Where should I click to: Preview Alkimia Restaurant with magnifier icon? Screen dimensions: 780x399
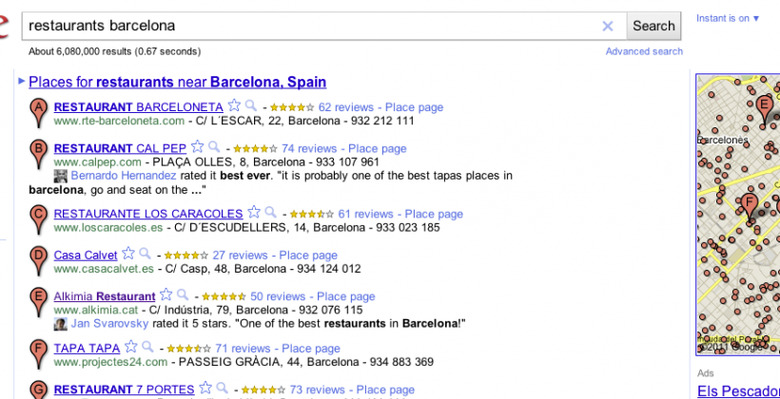pyautogui.click(x=183, y=295)
